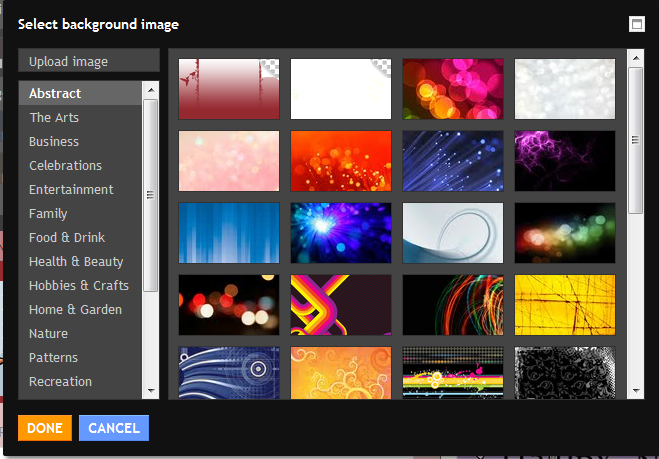Click the DONE button
Viewport: 659px width, 459px height.
pyautogui.click(x=45, y=428)
